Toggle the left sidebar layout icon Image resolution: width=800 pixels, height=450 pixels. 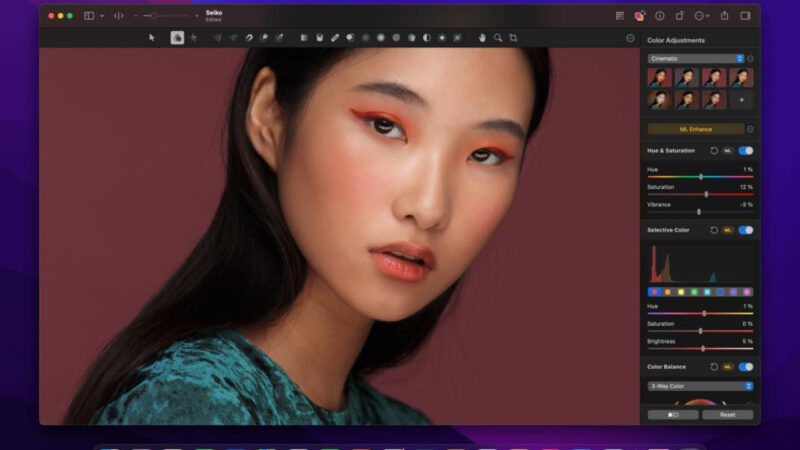coord(89,16)
